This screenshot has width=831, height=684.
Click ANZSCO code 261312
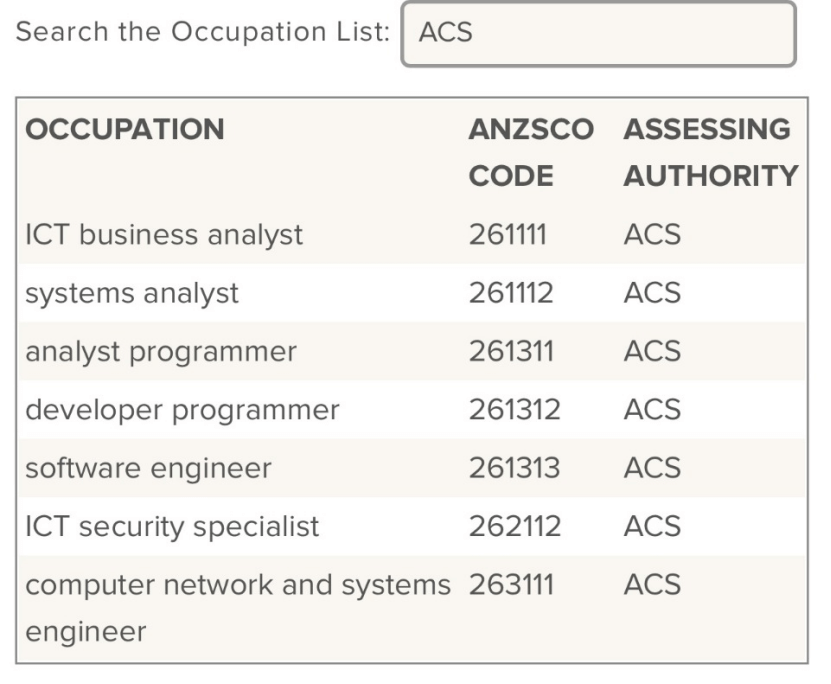tap(514, 409)
